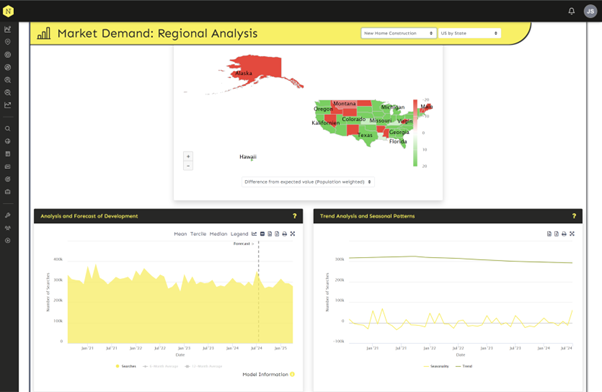Toggle the Median line
Screen dimensions: 602x392
point(218,234)
